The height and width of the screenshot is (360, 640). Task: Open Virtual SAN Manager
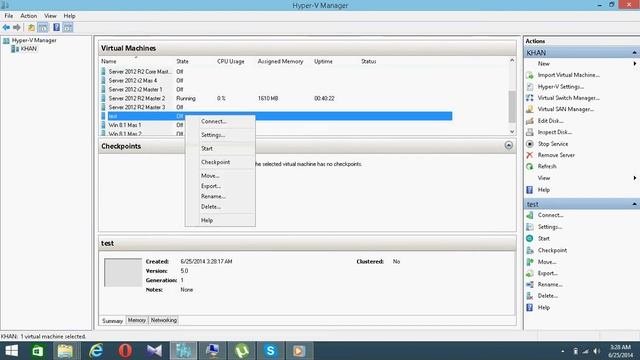coord(565,109)
